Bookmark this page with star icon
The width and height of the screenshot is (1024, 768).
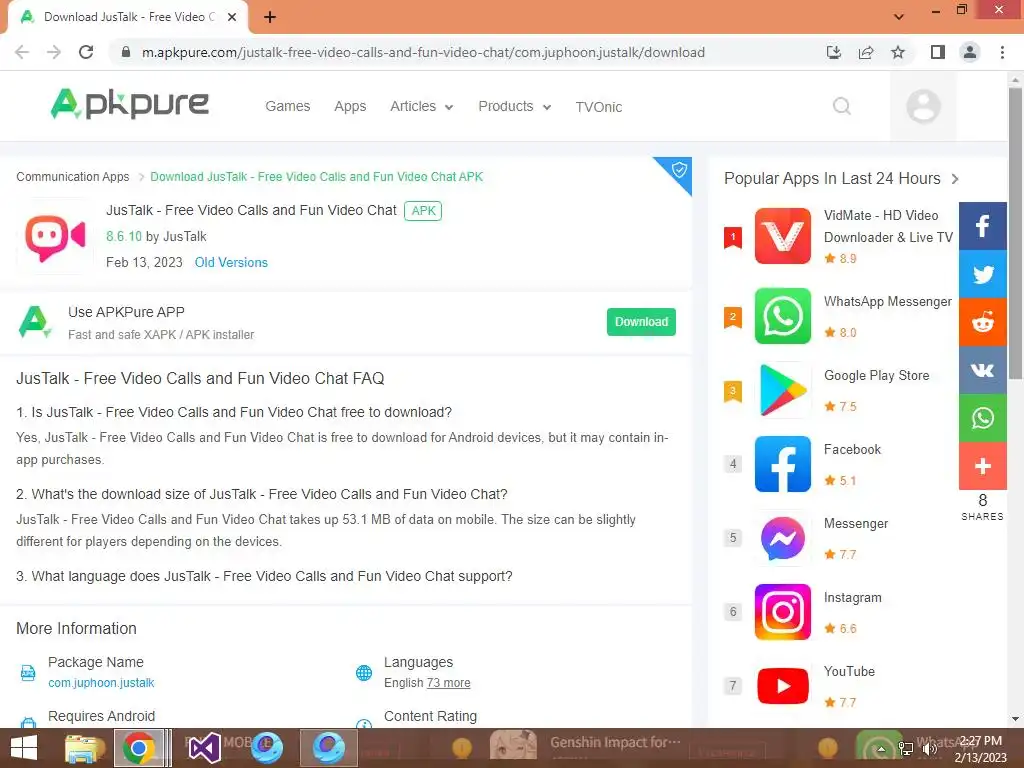point(898,52)
